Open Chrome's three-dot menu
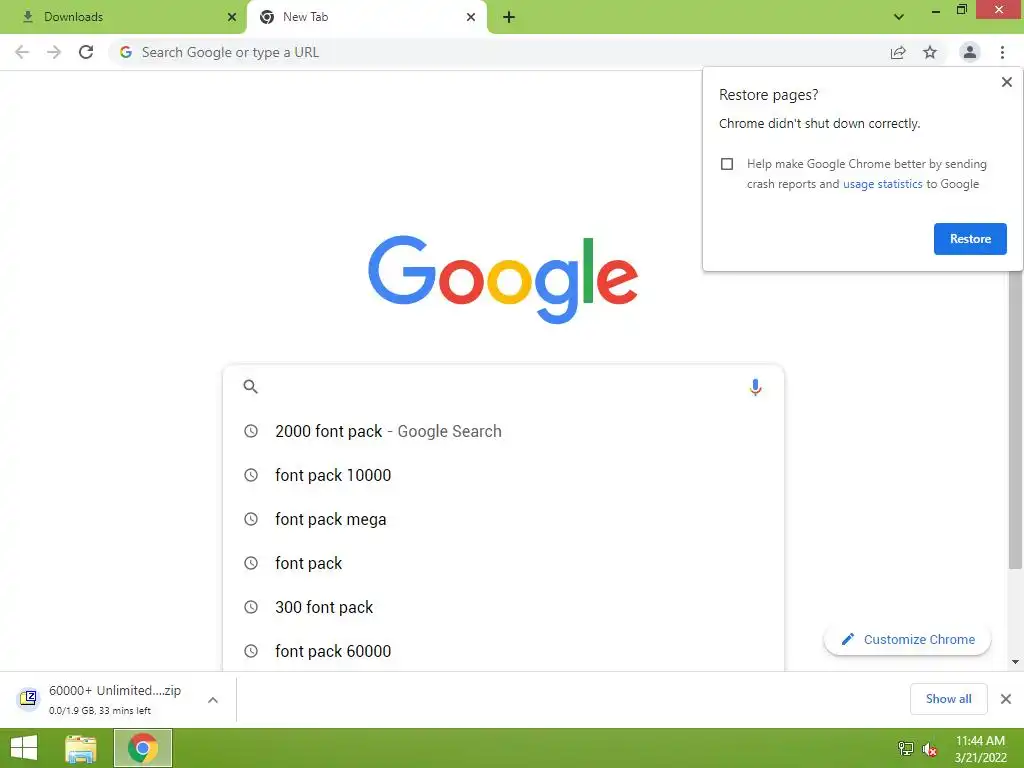This screenshot has height=768, width=1024. pos(1002,52)
